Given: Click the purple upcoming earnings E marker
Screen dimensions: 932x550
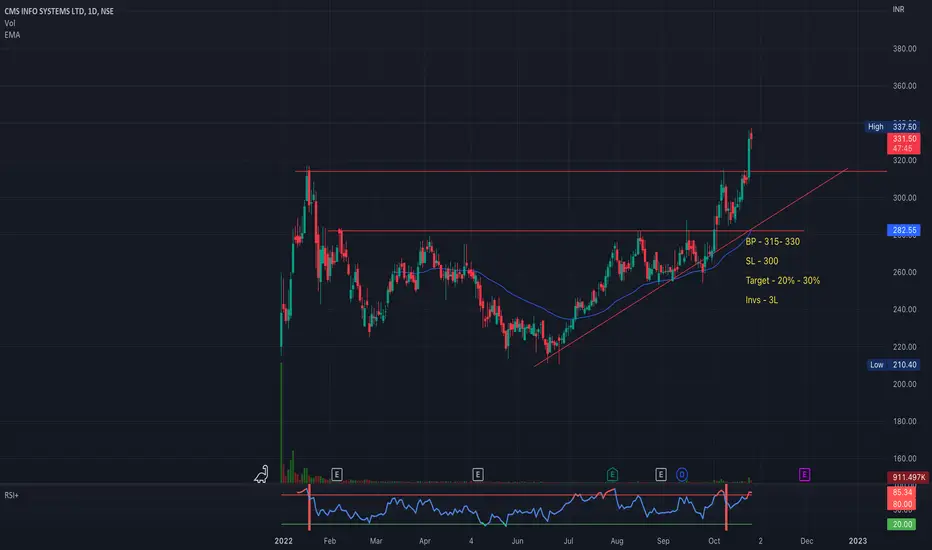Looking at the screenshot, I should pyautogui.click(x=804, y=474).
